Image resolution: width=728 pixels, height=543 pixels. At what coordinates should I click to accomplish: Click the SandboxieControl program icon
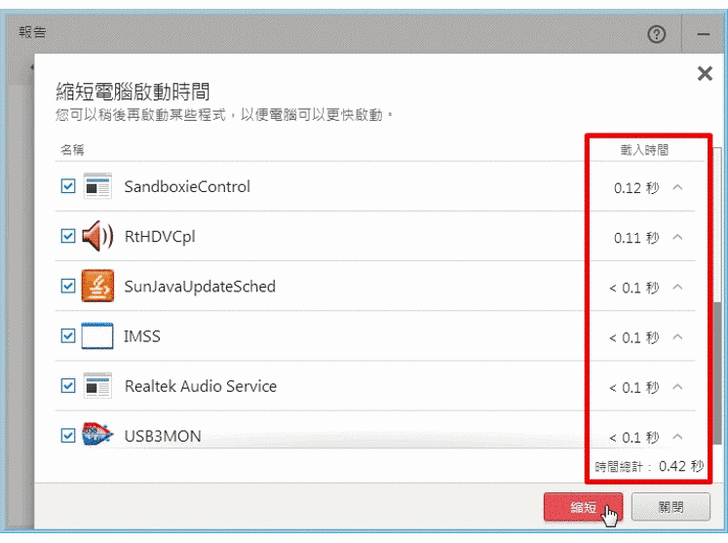pyautogui.click(x=98, y=187)
